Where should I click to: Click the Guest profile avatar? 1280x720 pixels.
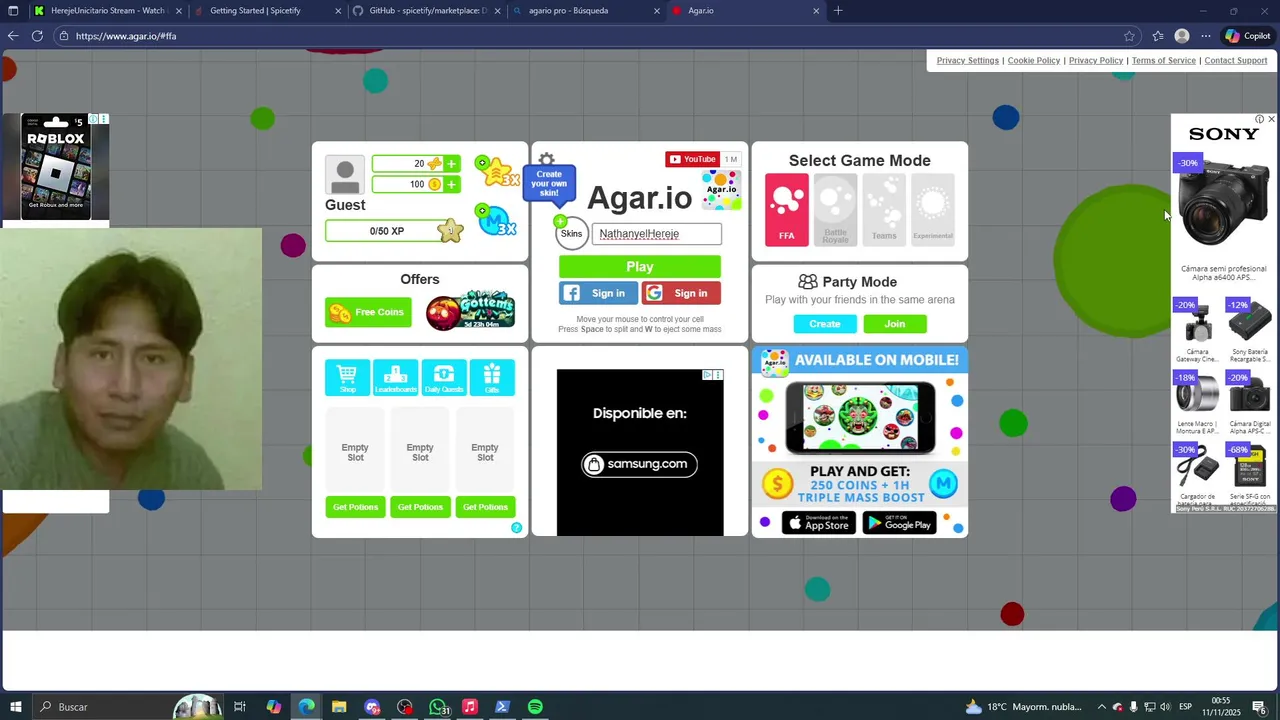click(x=345, y=176)
